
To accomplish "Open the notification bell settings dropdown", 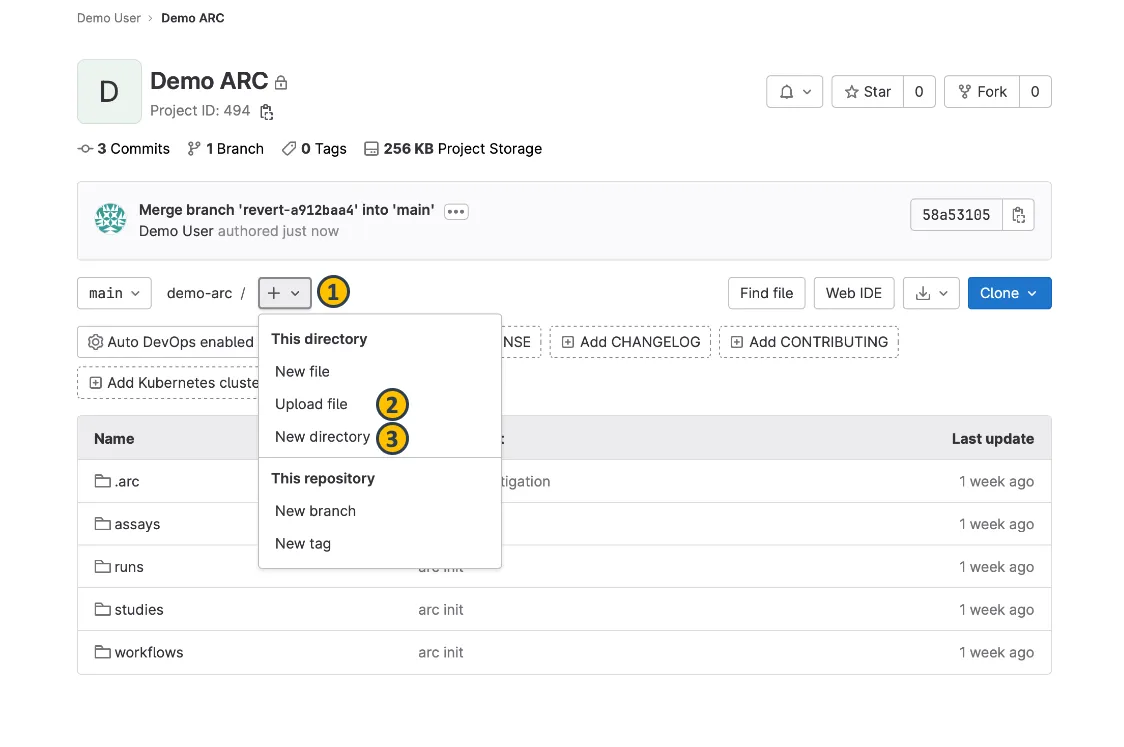I will coord(795,92).
